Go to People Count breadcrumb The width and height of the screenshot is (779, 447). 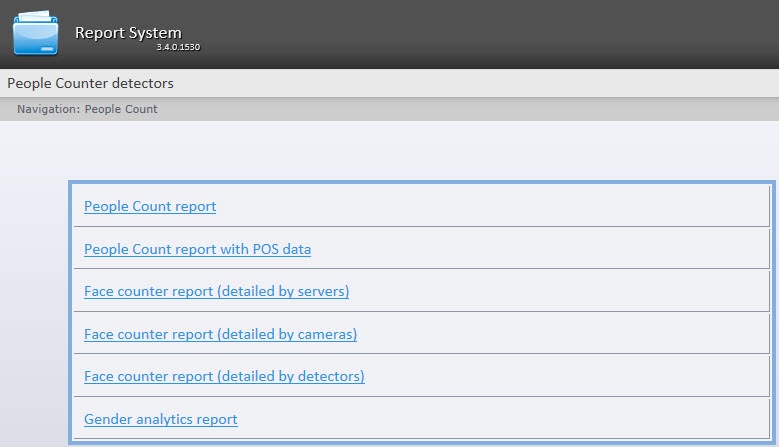(x=121, y=109)
